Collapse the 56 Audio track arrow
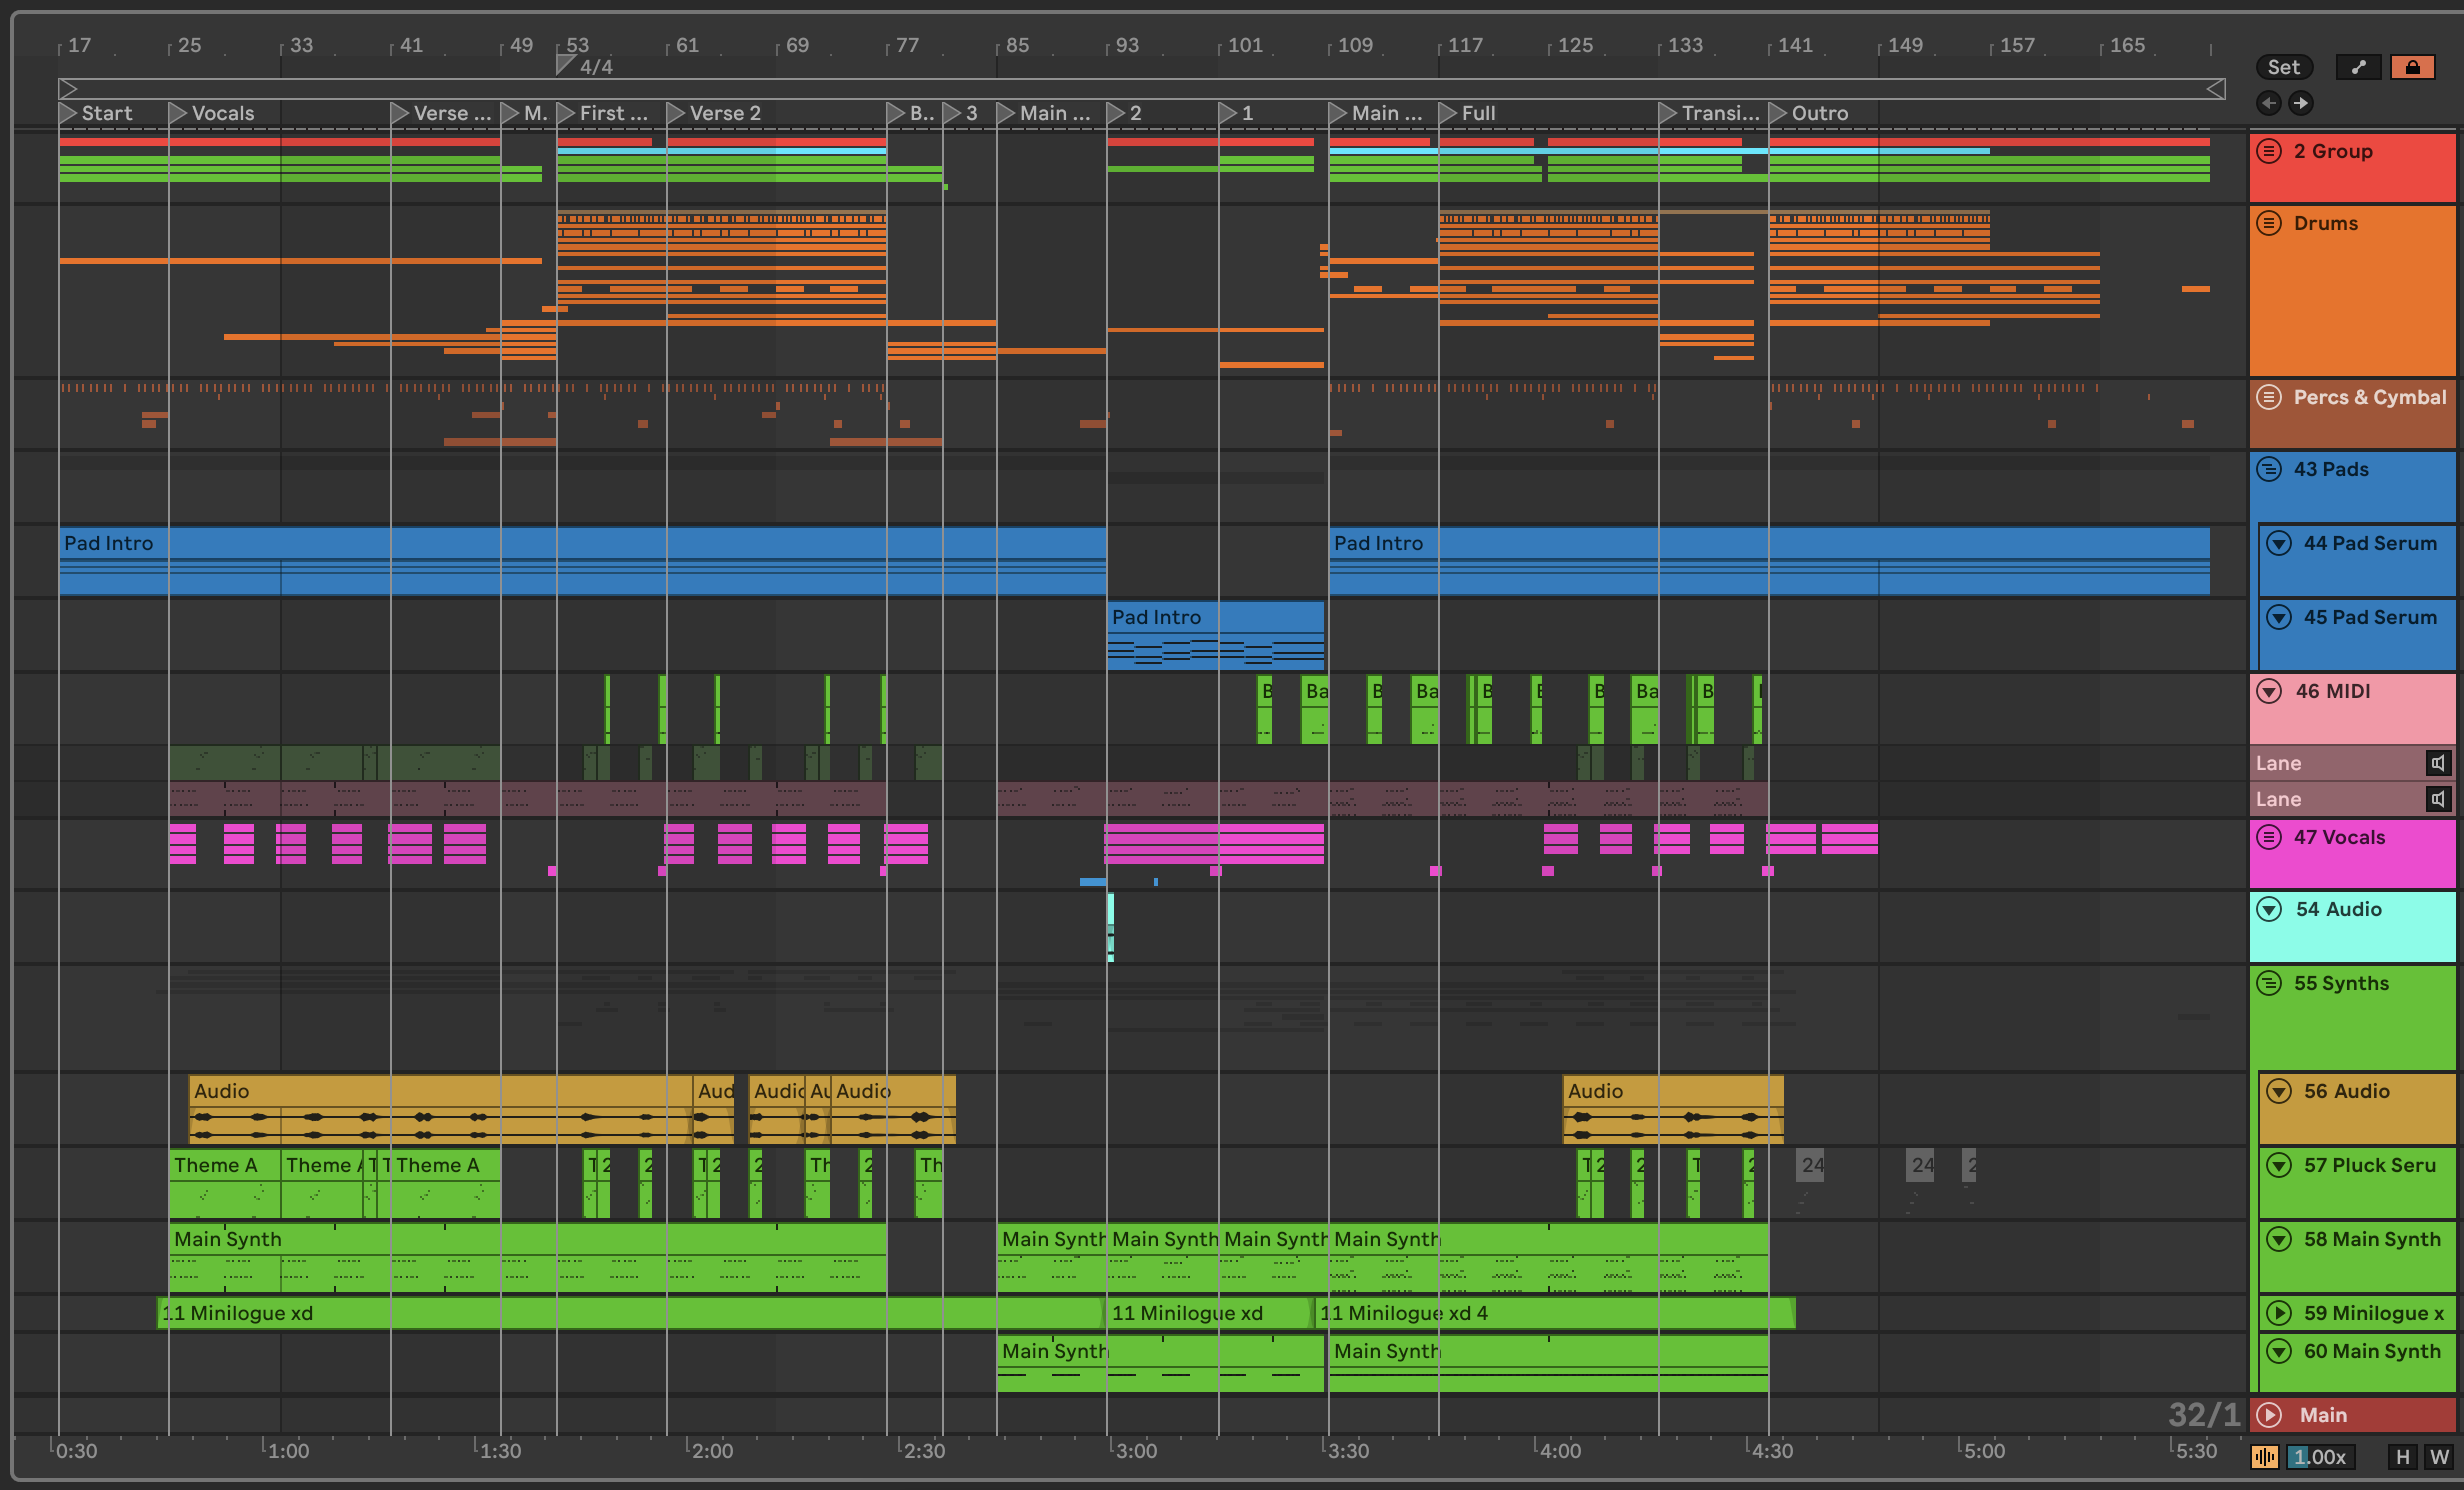 (2279, 1091)
